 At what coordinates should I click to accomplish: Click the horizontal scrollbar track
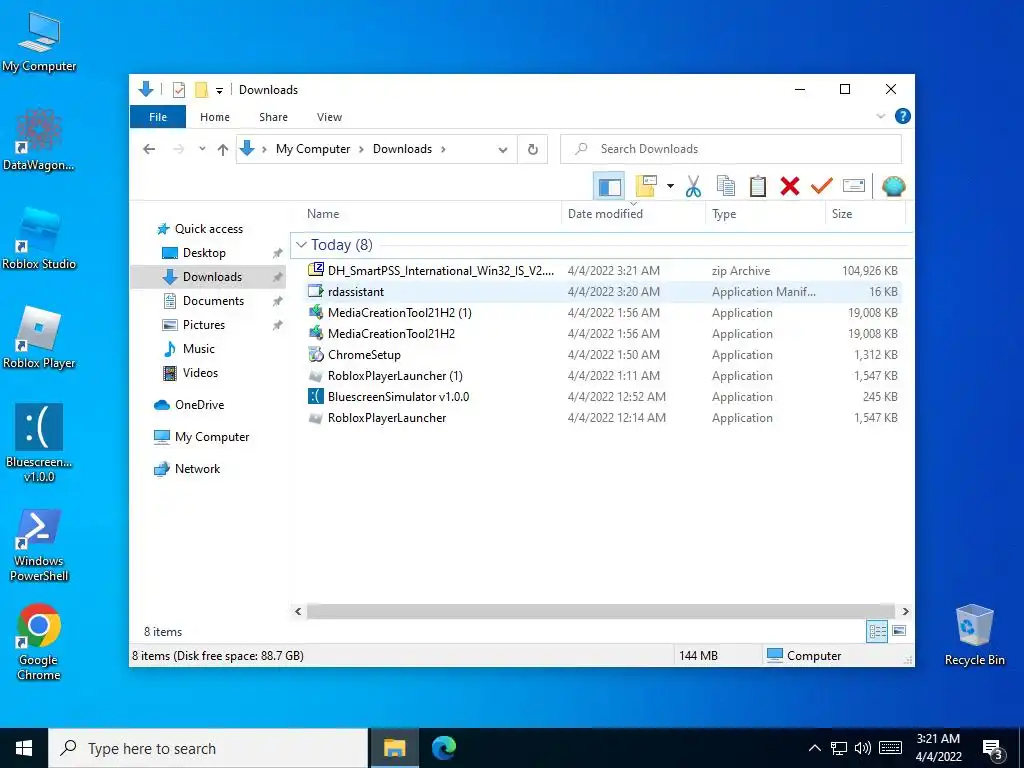click(x=601, y=611)
